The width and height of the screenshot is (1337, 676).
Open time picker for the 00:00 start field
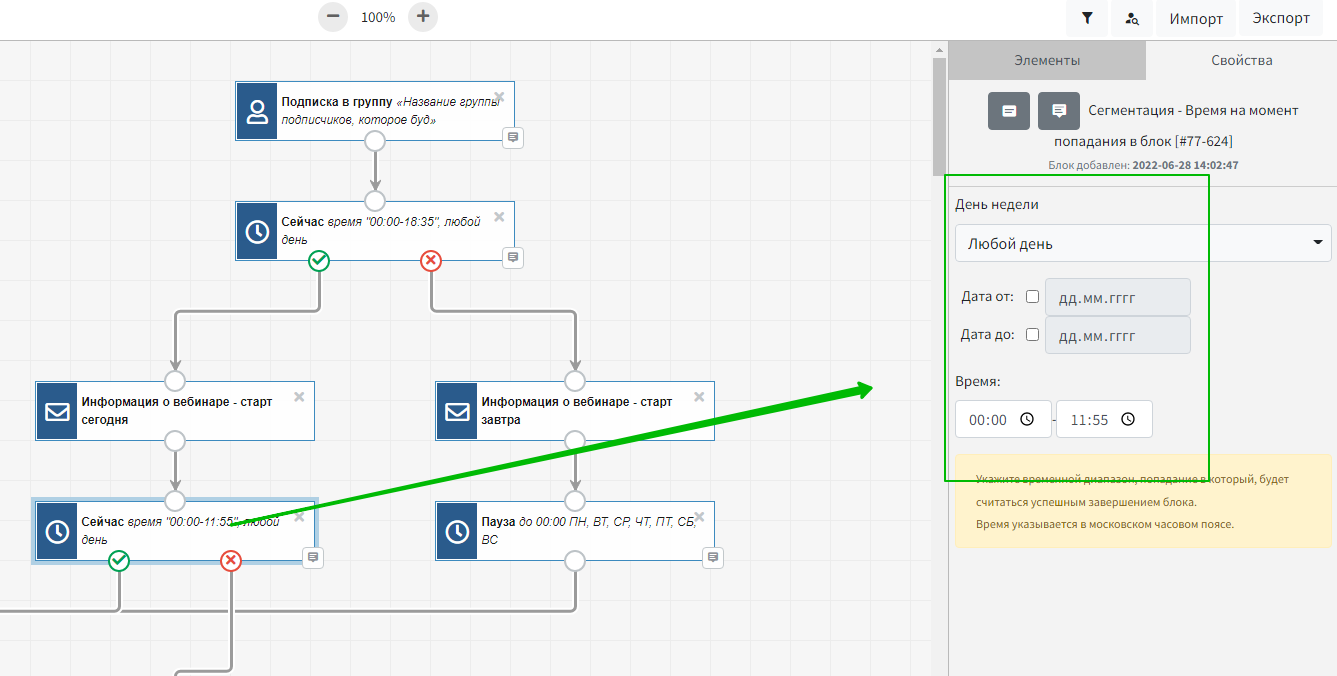1026,420
